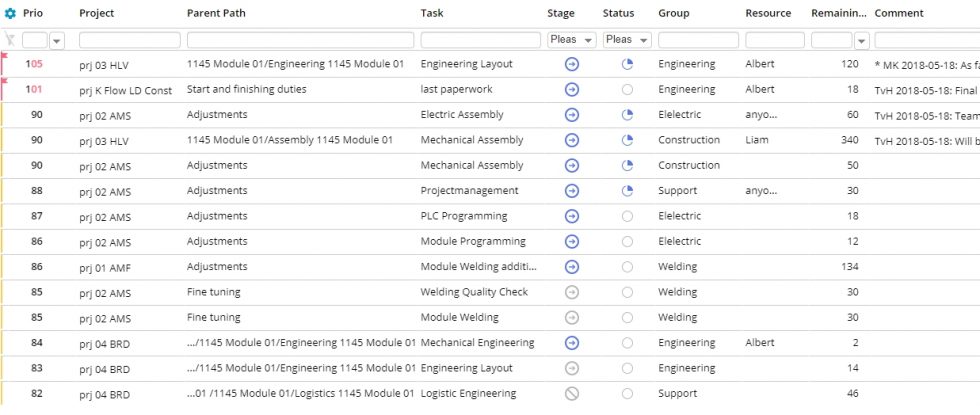The image size is (980, 415).
Task: Click red priority flag on prio 101 row
Action: pos(4,84)
